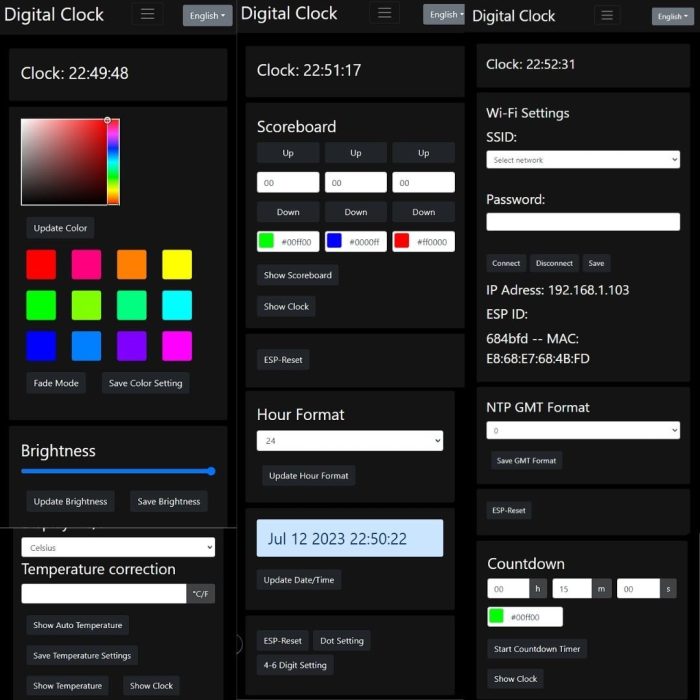Click the Connect Wi-Fi button

tap(506, 263)
